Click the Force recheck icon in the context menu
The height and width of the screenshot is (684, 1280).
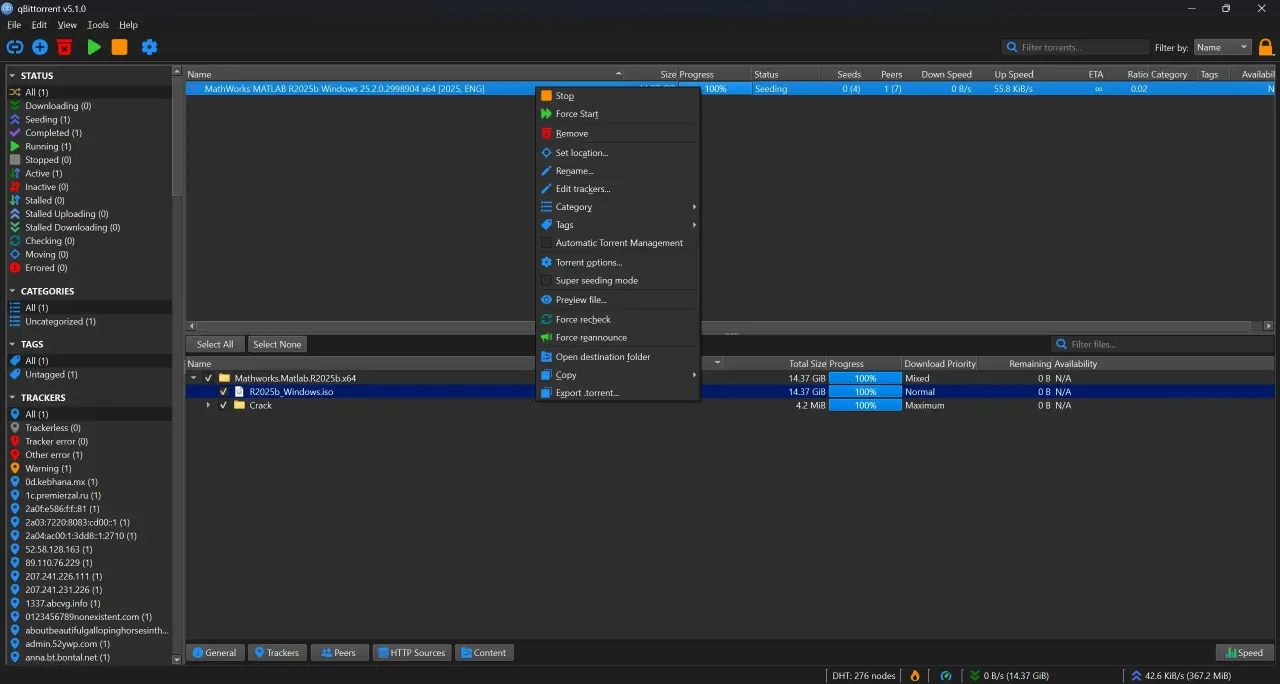tap(546, 320)
